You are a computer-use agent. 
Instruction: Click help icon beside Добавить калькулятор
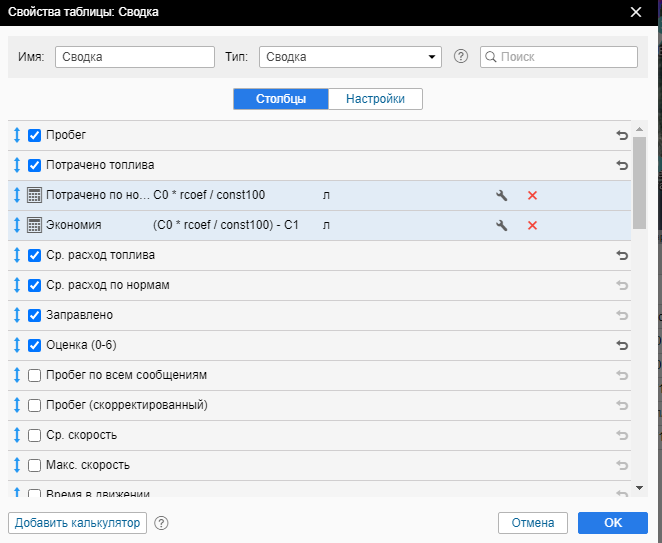tap(161, 523)
